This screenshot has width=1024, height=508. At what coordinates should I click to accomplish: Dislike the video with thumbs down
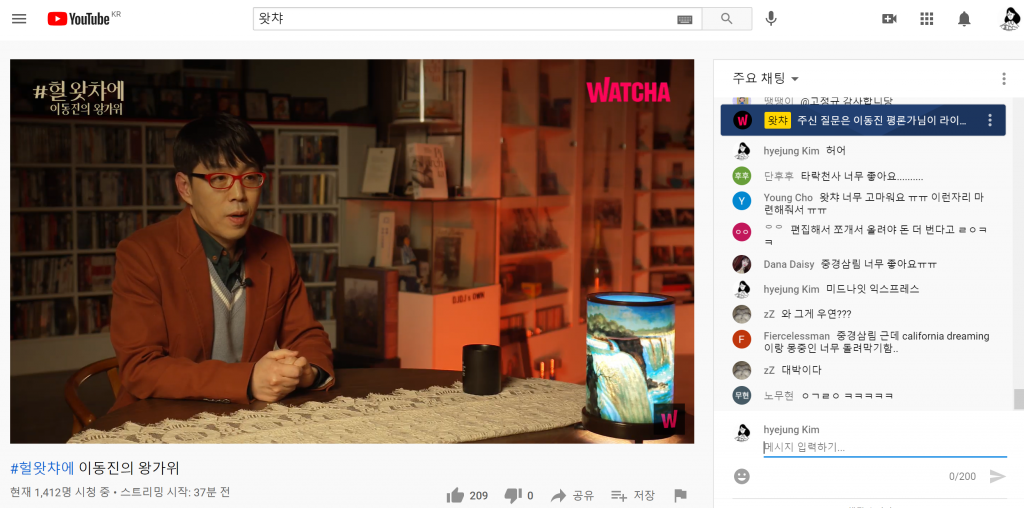point(513,496)
